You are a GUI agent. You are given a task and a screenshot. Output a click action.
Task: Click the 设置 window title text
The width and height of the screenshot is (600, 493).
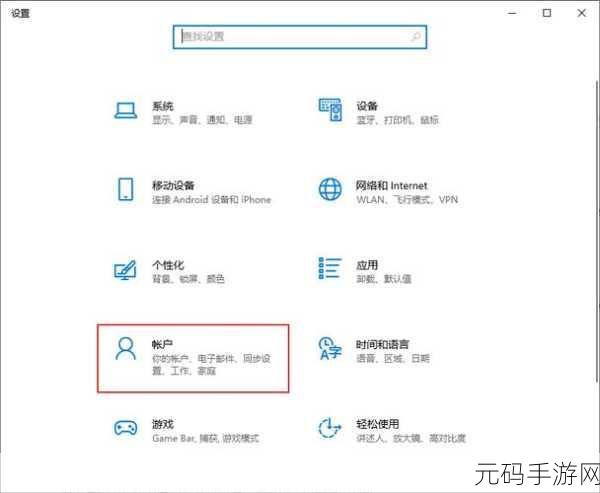click(x=21, y=13)
